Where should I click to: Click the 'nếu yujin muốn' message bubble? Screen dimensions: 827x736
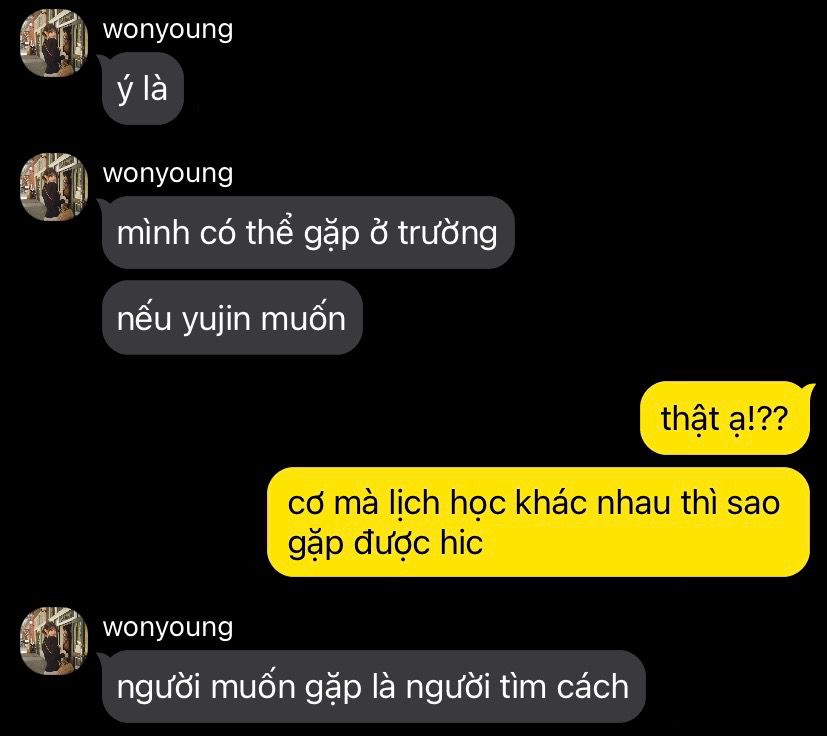(x=232, y=318)
